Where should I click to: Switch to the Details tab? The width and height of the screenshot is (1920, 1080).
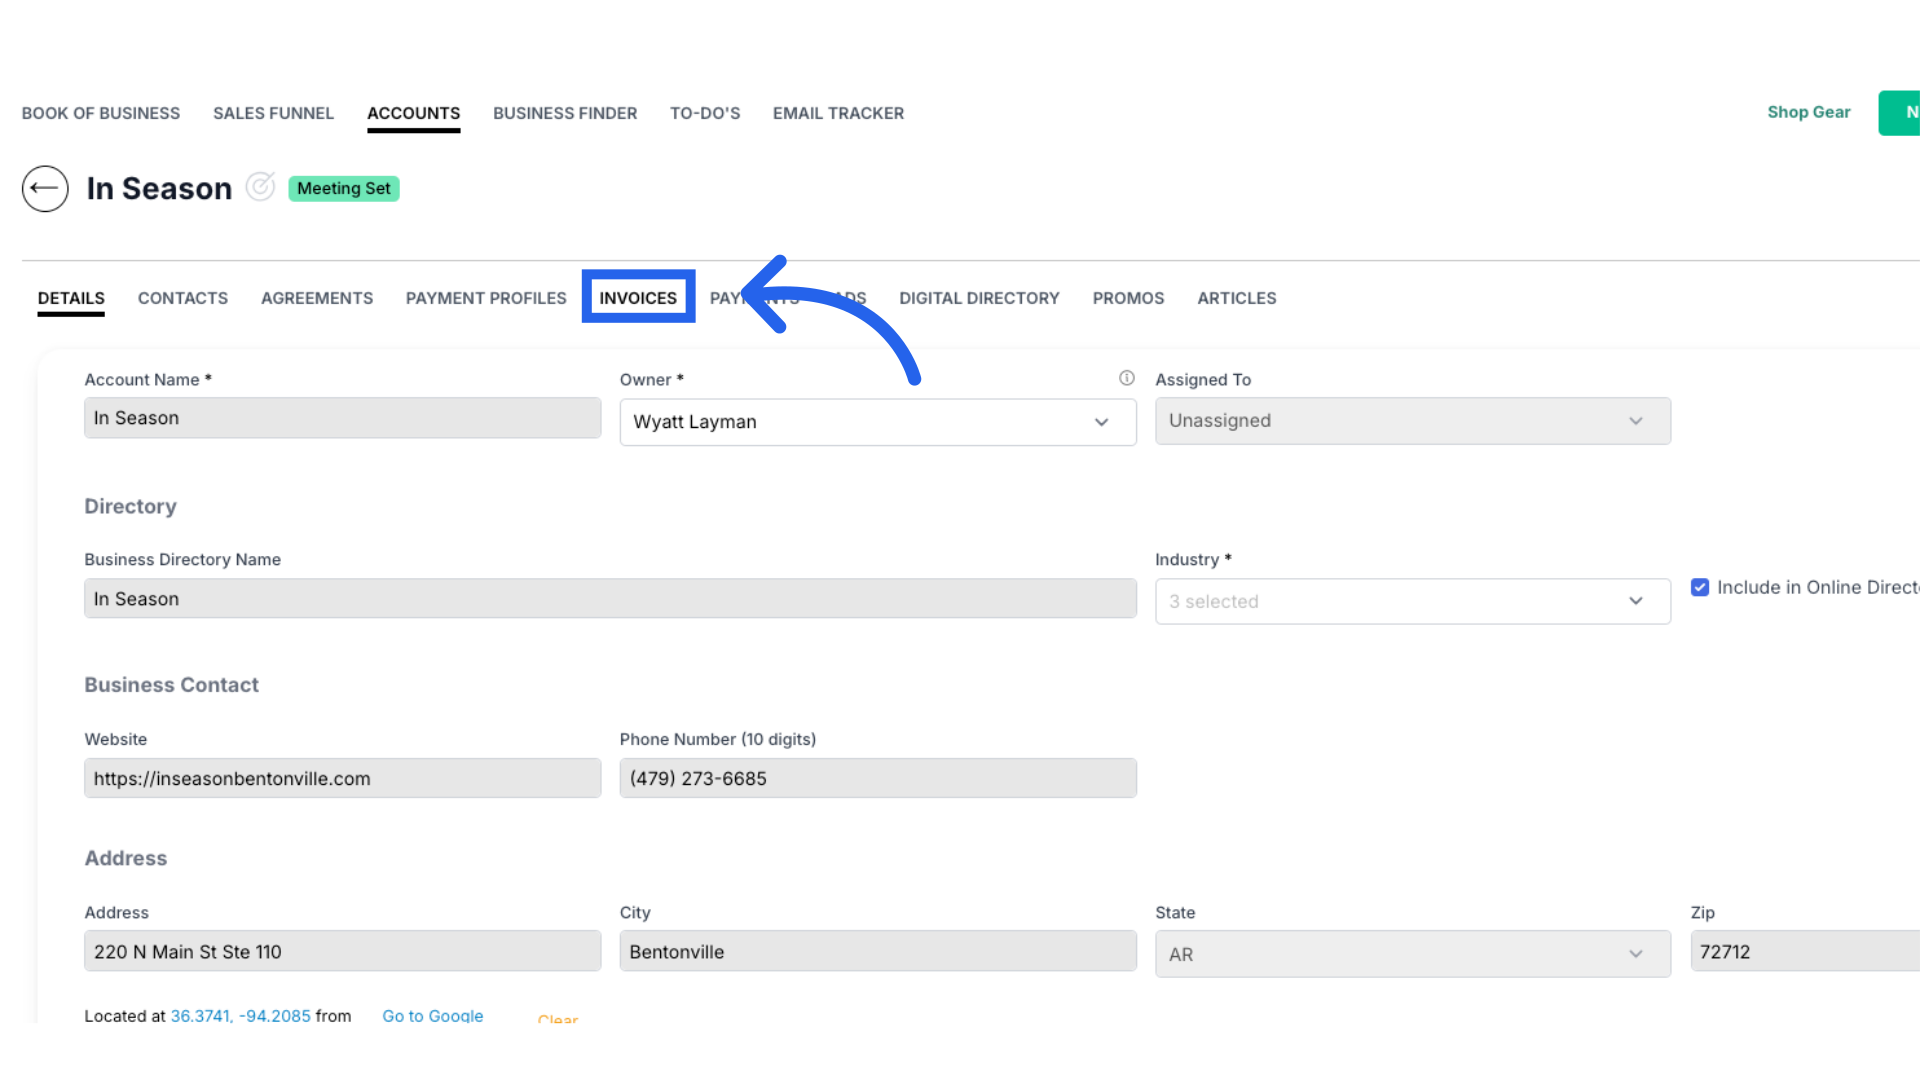tap(71, 298)
